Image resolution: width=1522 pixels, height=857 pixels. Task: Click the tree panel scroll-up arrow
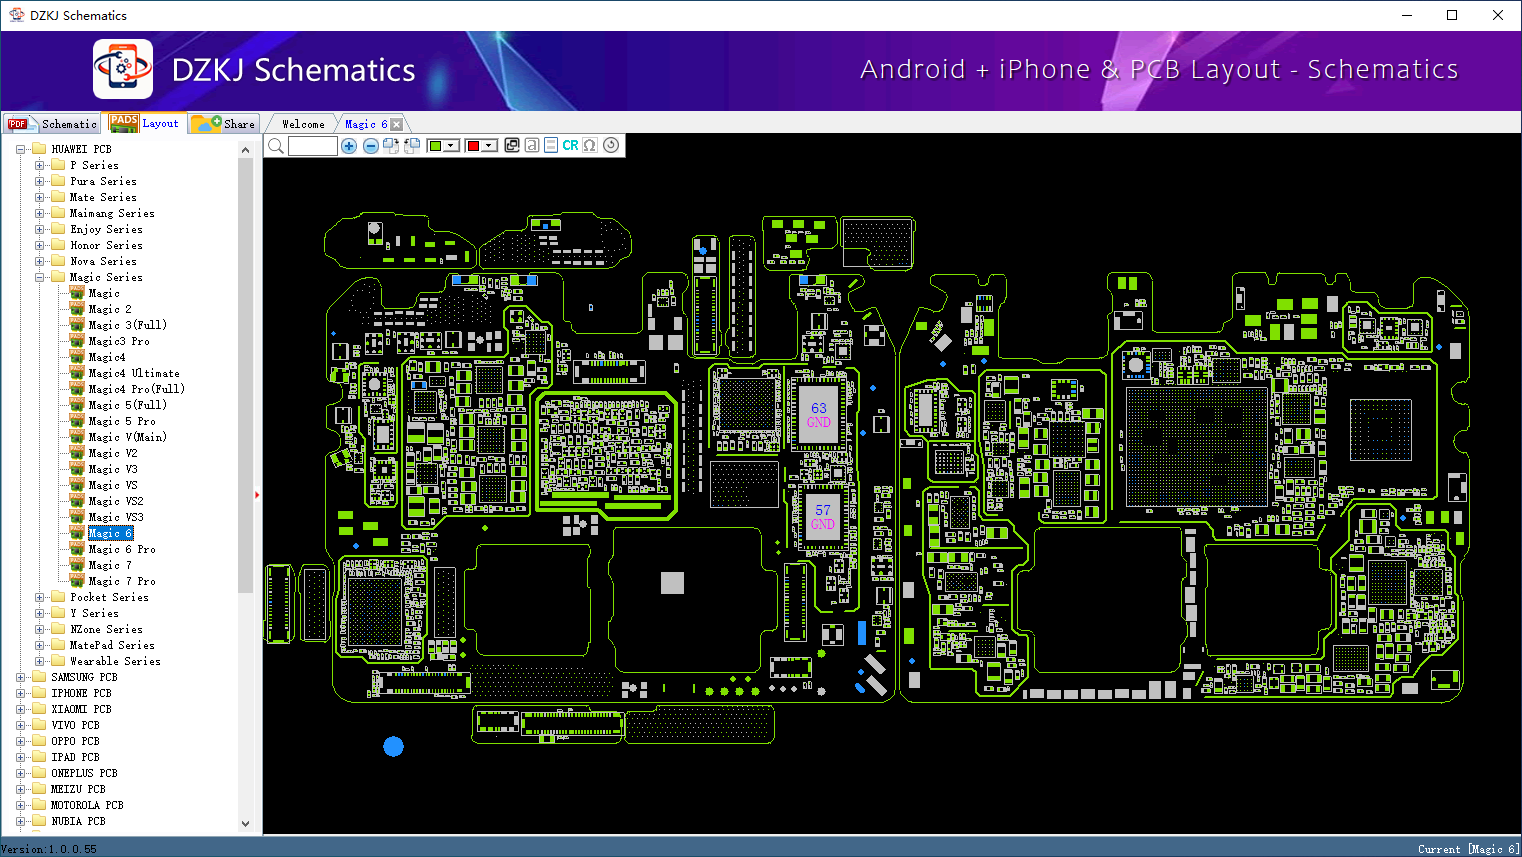(x=246, y=150)
